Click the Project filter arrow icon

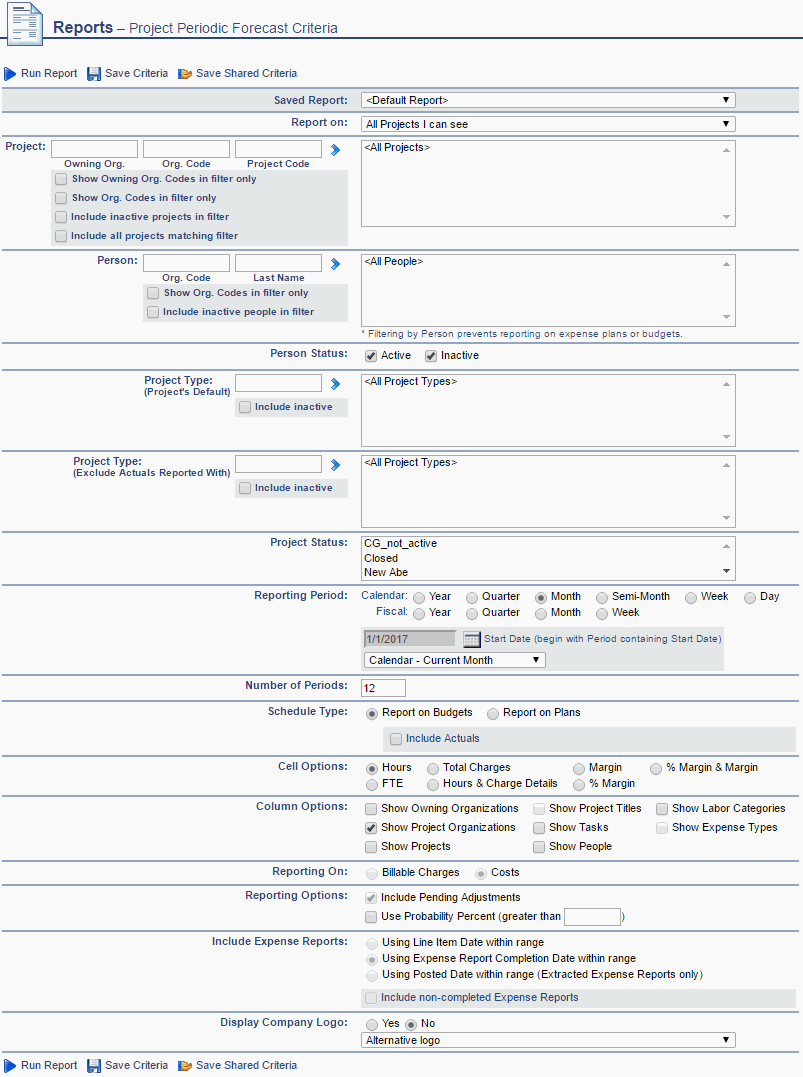tap(335, 150)
